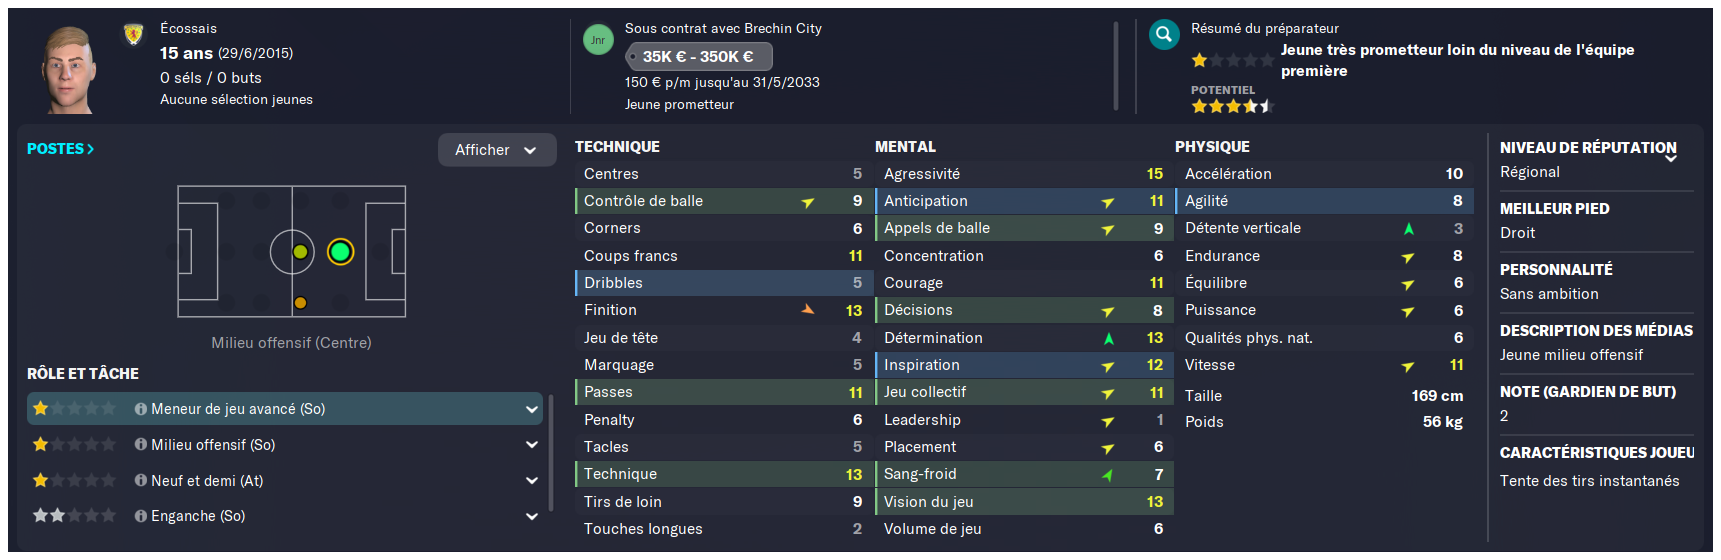1721x560 pixels.
Task: Click the scout report magnifier icon
Action: (1164, 35)
